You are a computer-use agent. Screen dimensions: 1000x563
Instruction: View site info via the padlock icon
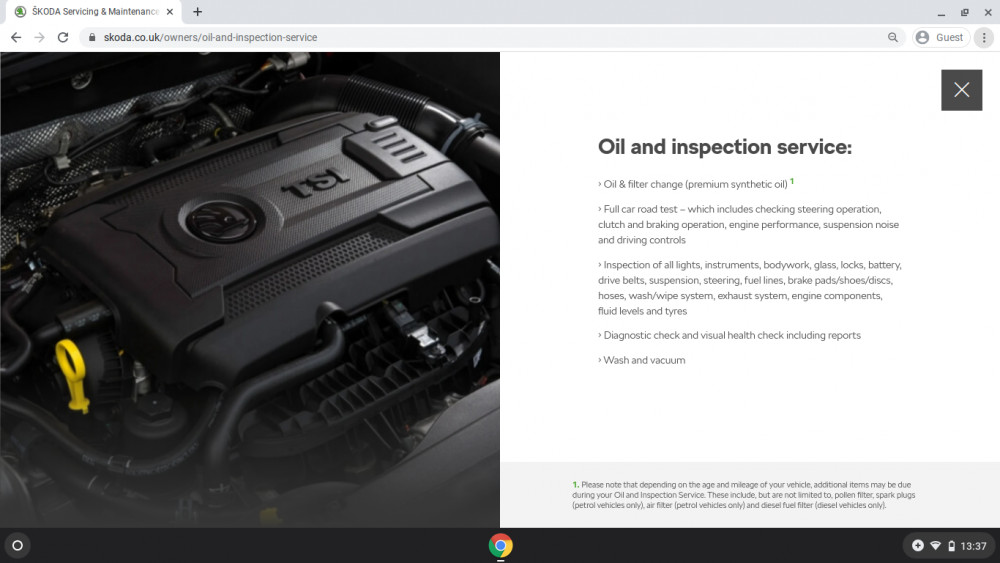pyautogui.click(x=92, y=38)
